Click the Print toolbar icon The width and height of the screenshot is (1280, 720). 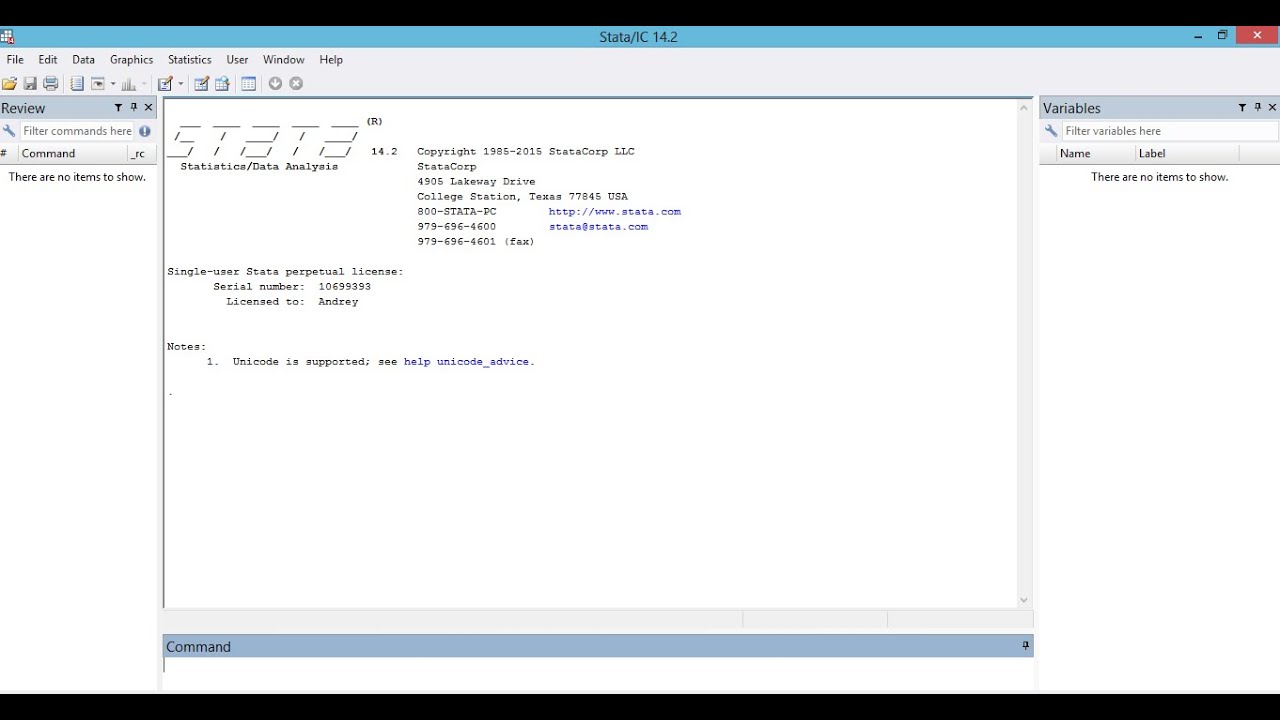(51, 84)
